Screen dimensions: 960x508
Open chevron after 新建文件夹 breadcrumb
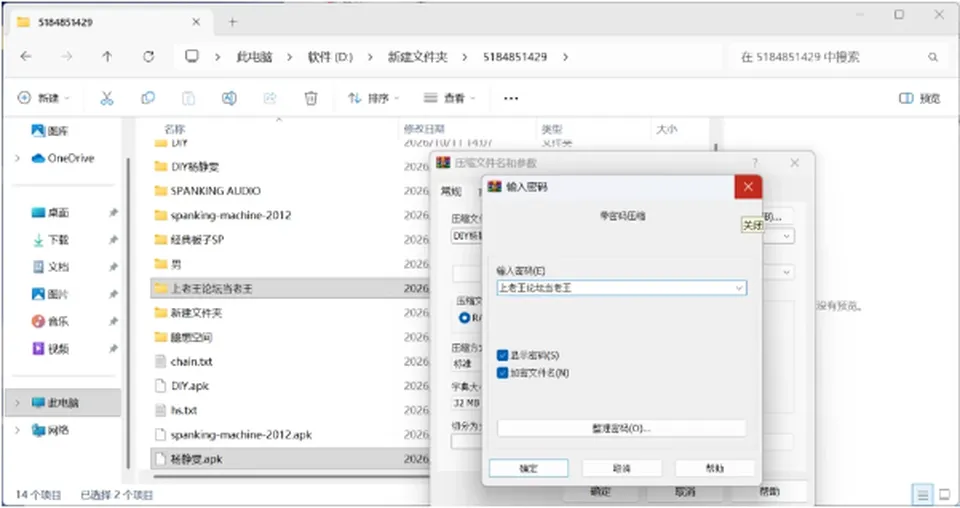point(465,57)
